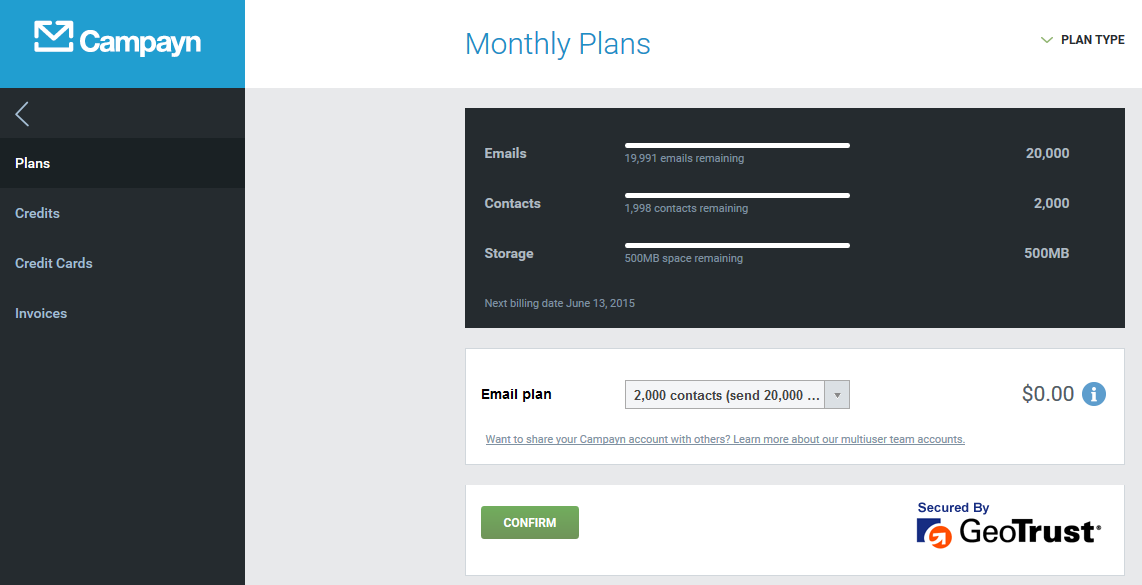Open the Plans sidebar section

pos(33,163)
